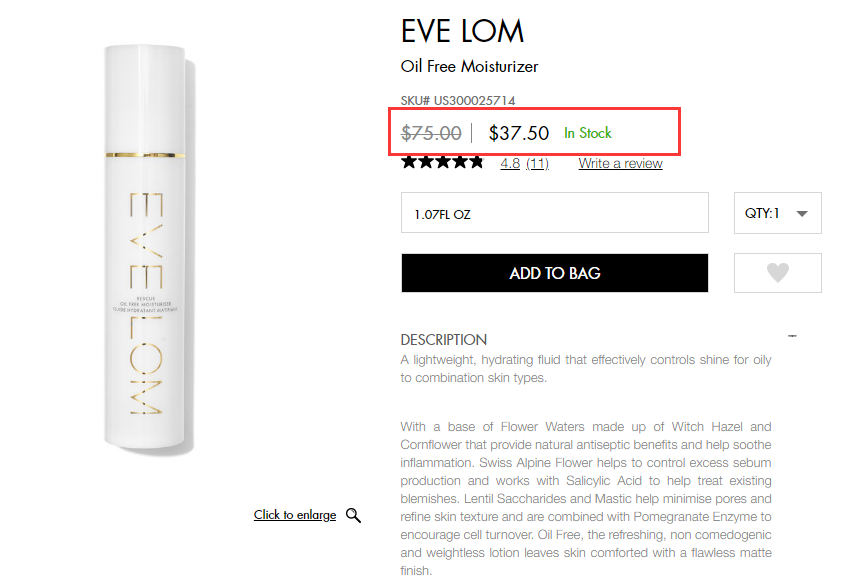
Task: Click the EVE LOM brand title
Action: click(x=462, y=31)
